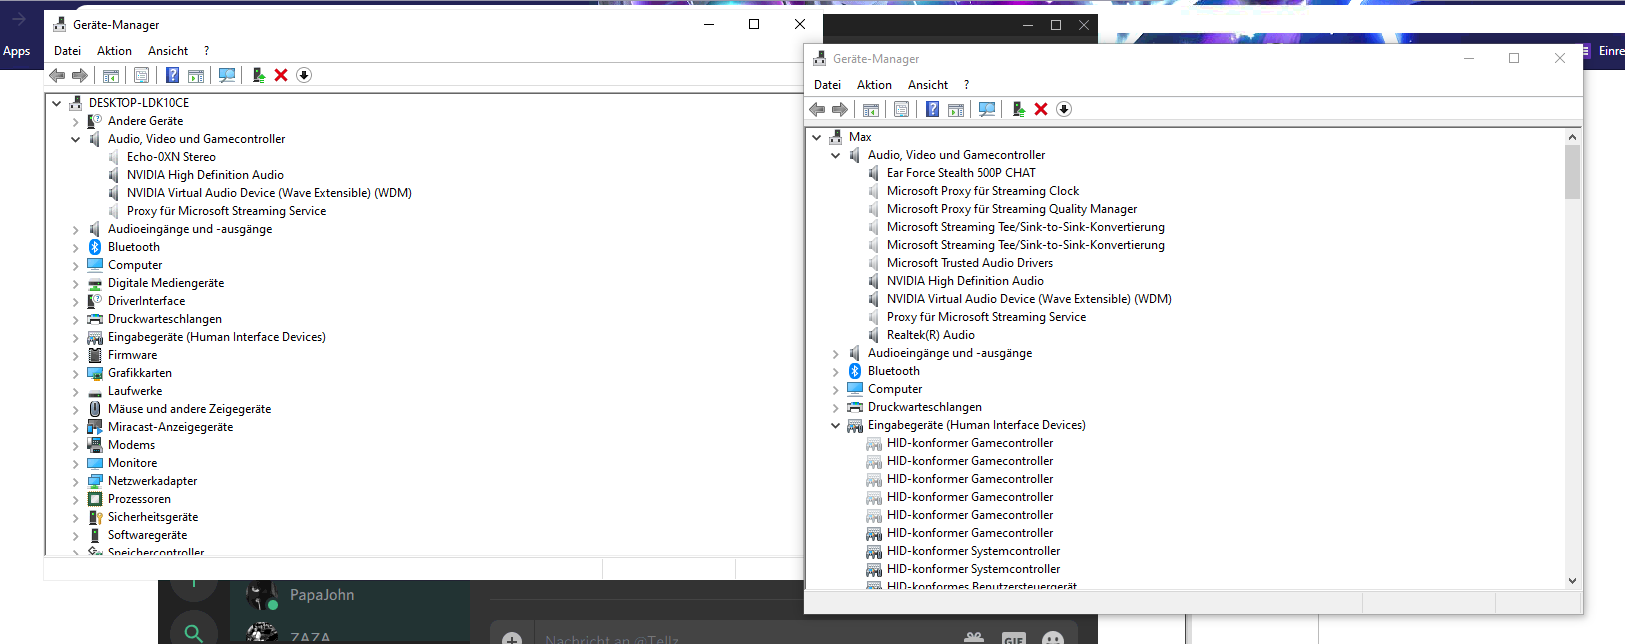Select Miracast-Anzeigegeräte category
The image size is (1625, 644).
[x=170, y=427]
